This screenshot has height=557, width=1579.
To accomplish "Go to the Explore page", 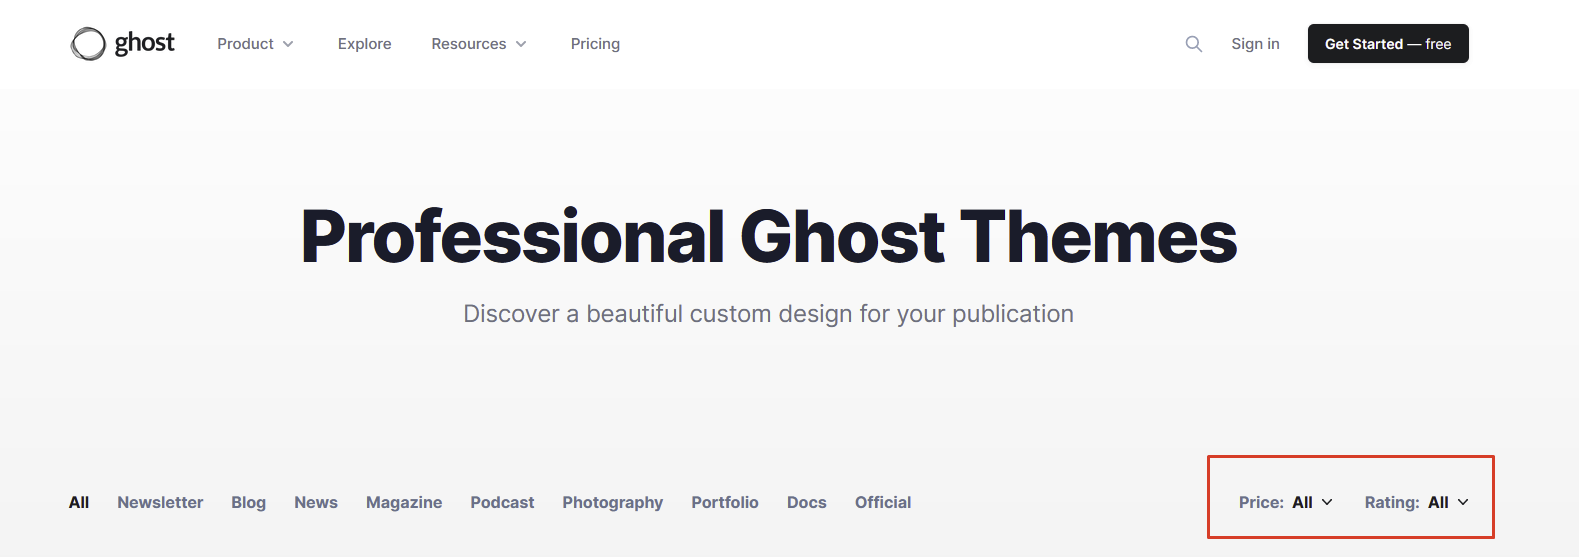I will click(x=364, y=44).
